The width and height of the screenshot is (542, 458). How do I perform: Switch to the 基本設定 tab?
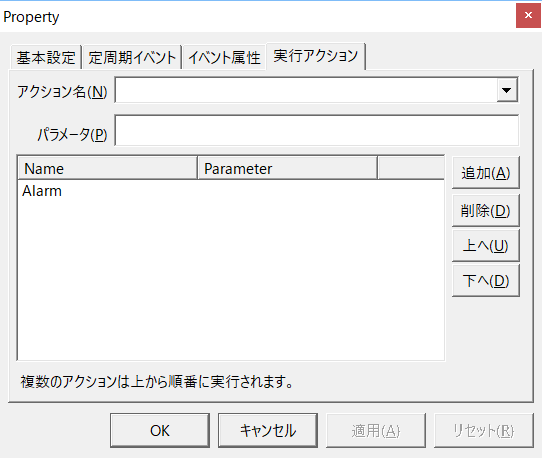(x=46, y=57)
